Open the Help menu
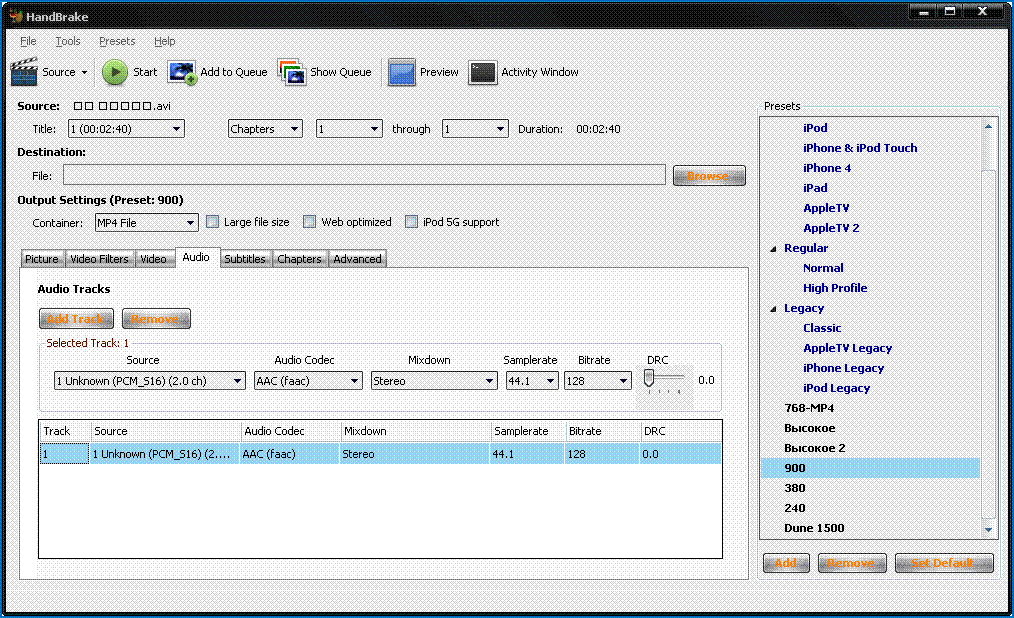This screenshot has height=618, width=1014. click(x=164, y=41)
